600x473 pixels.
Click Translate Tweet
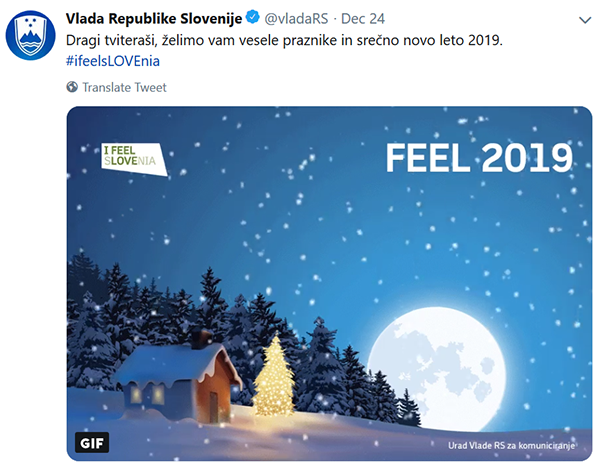click(x=125, y=87)
